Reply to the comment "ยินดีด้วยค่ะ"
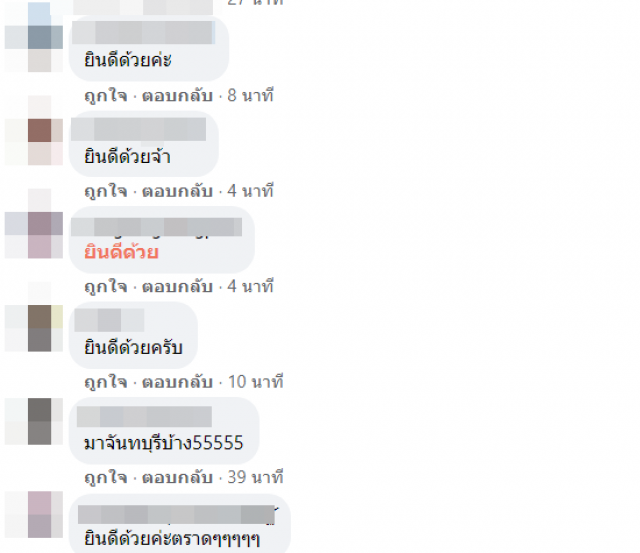The width and height of the screenshot is (640, 553). click(x=177, y=96)
